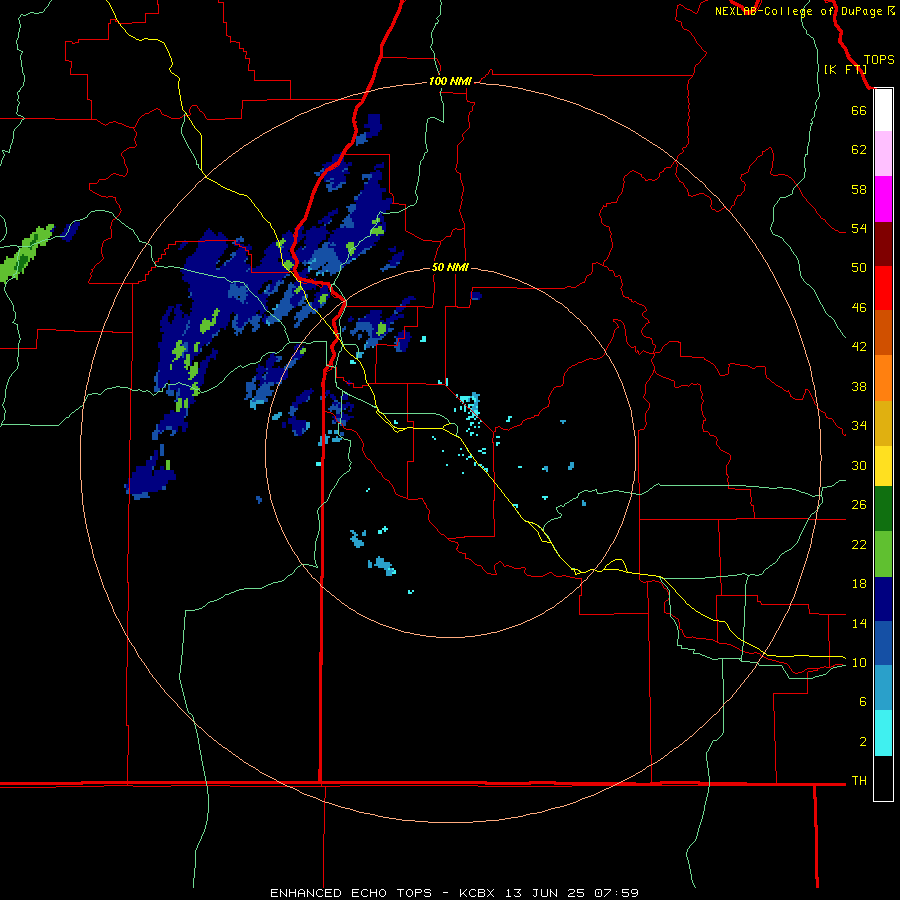Click the KCBX radar station identifier
Screen dimensions: 900x900
click(x=476, y=893)
